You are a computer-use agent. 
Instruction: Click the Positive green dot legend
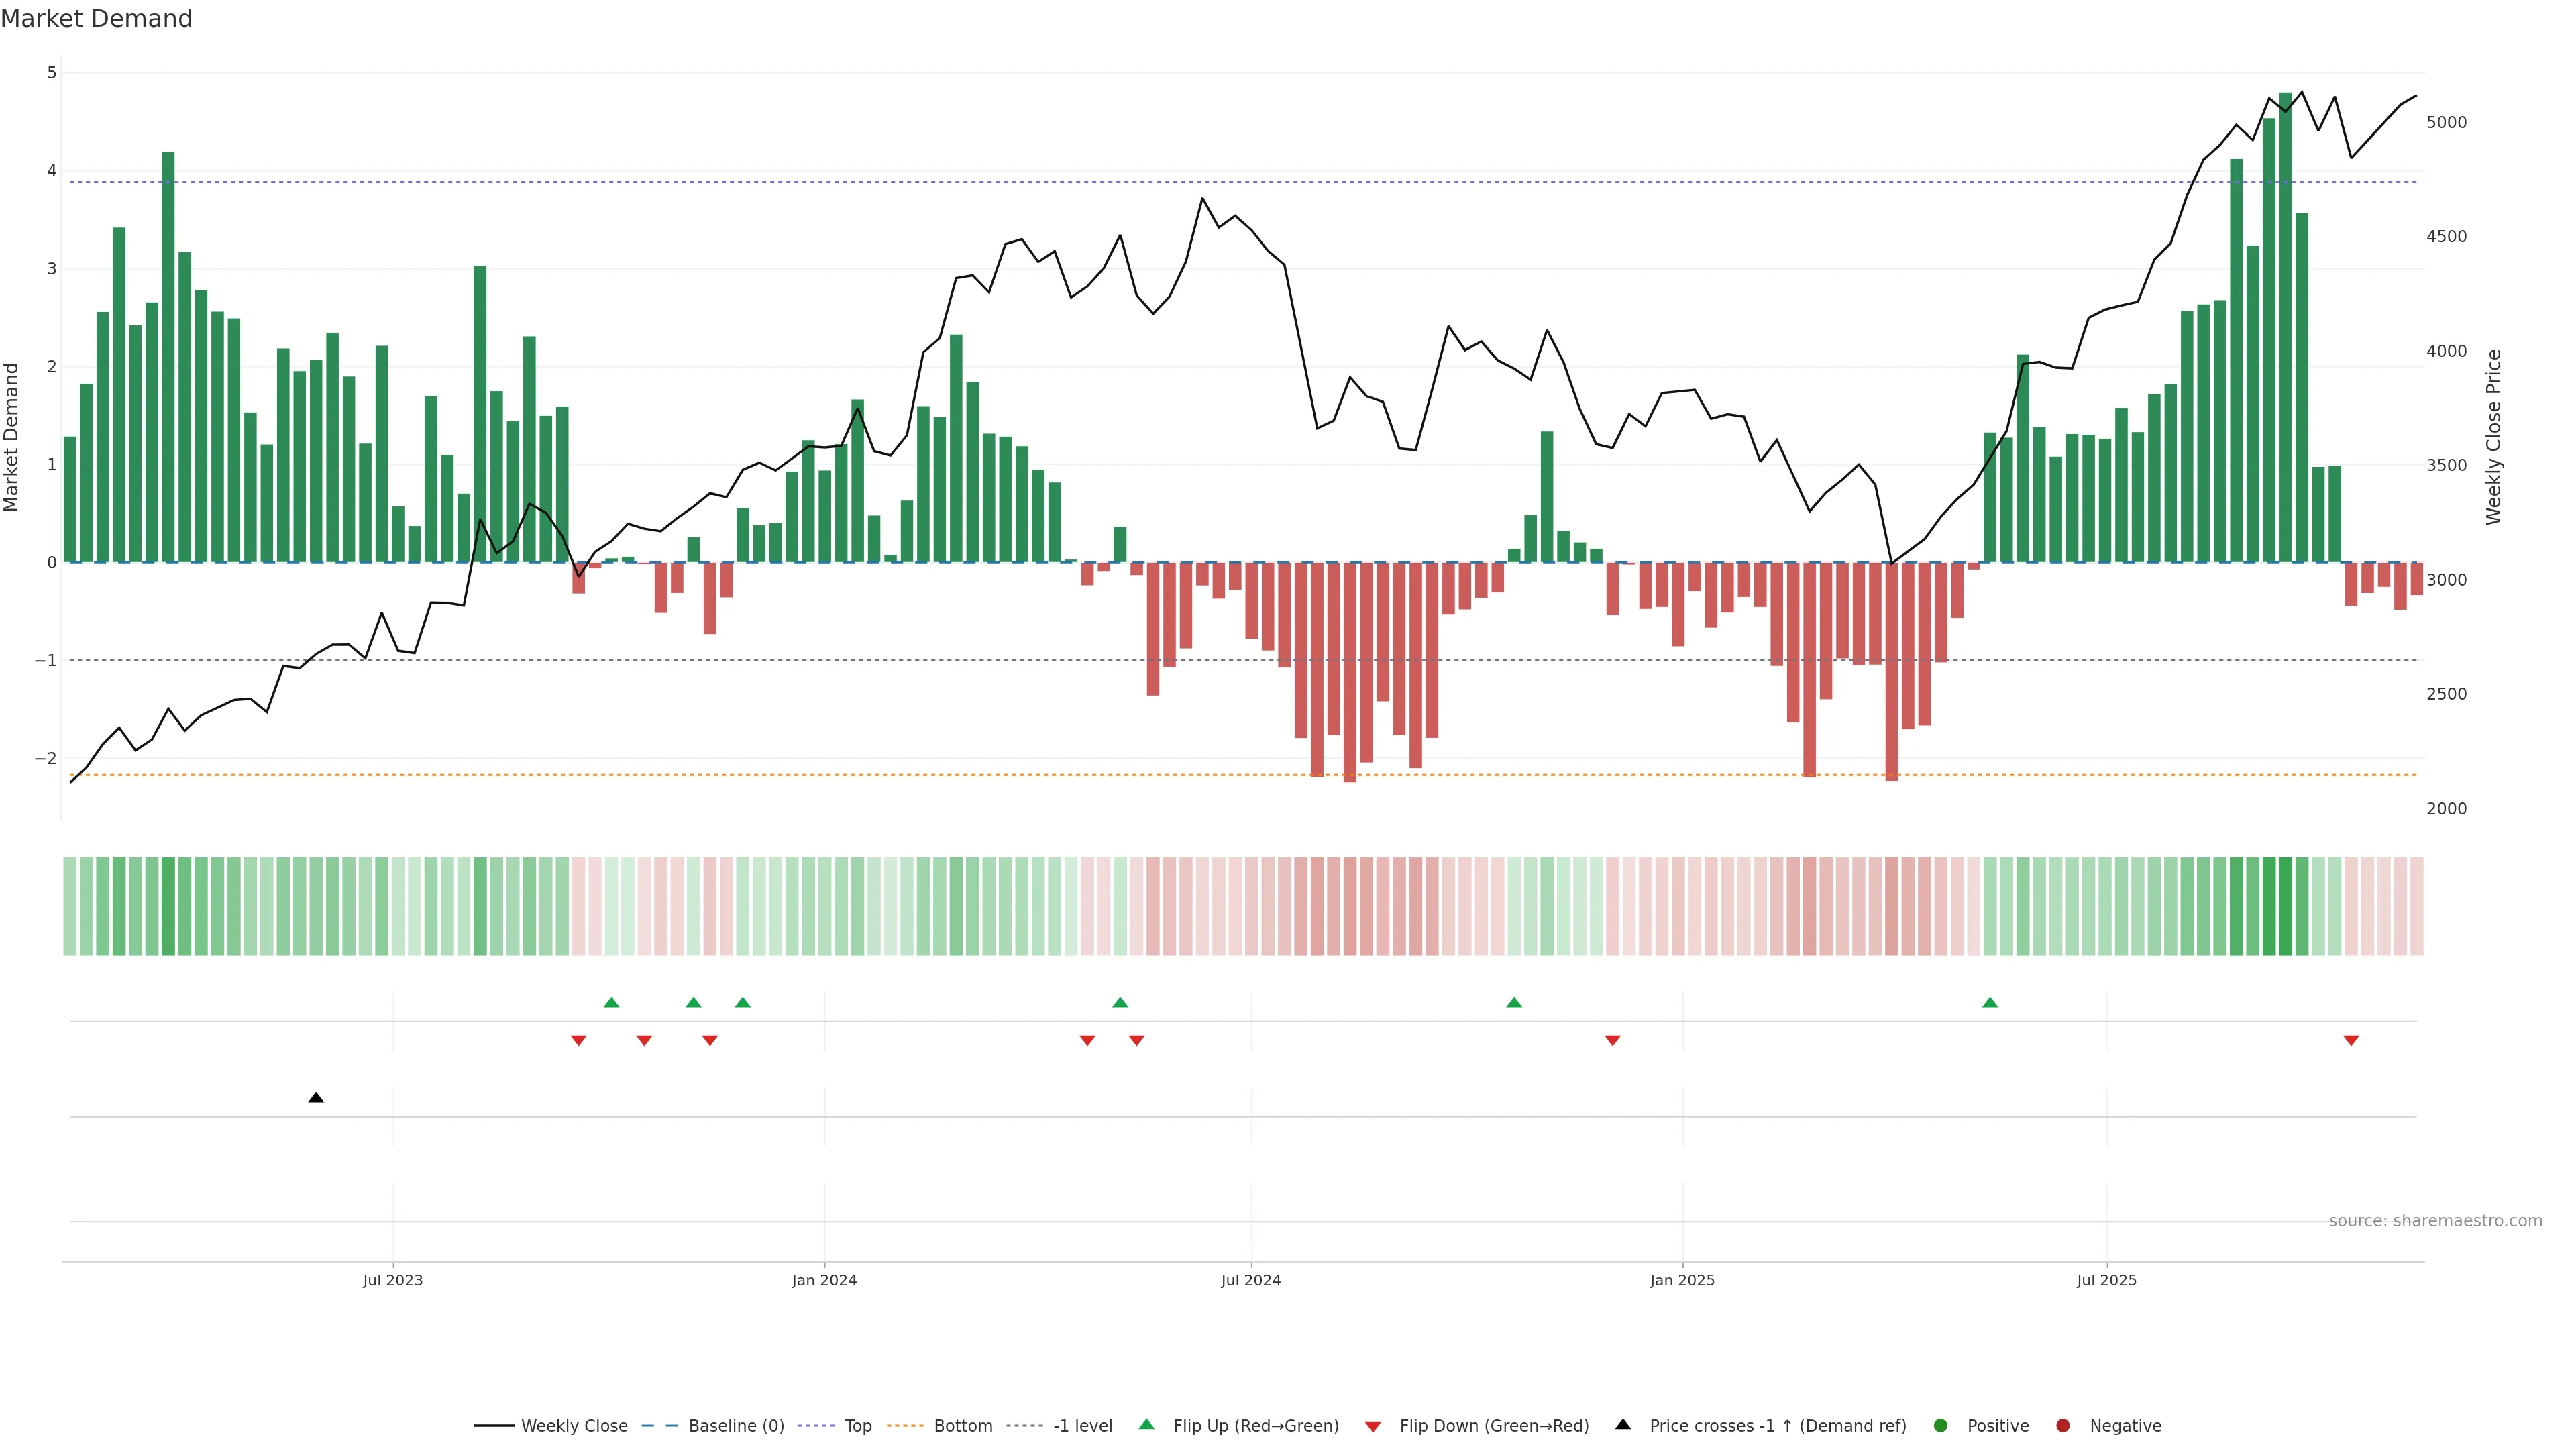[1941, 1425]
